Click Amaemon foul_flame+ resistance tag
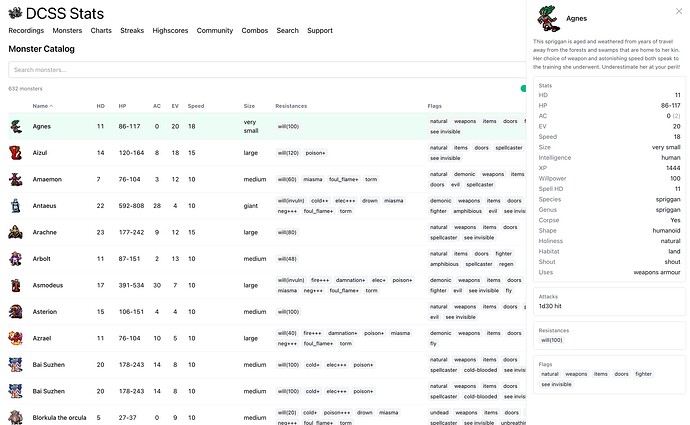The width and height of the screenshot is (690, 425). pos(344,179)
